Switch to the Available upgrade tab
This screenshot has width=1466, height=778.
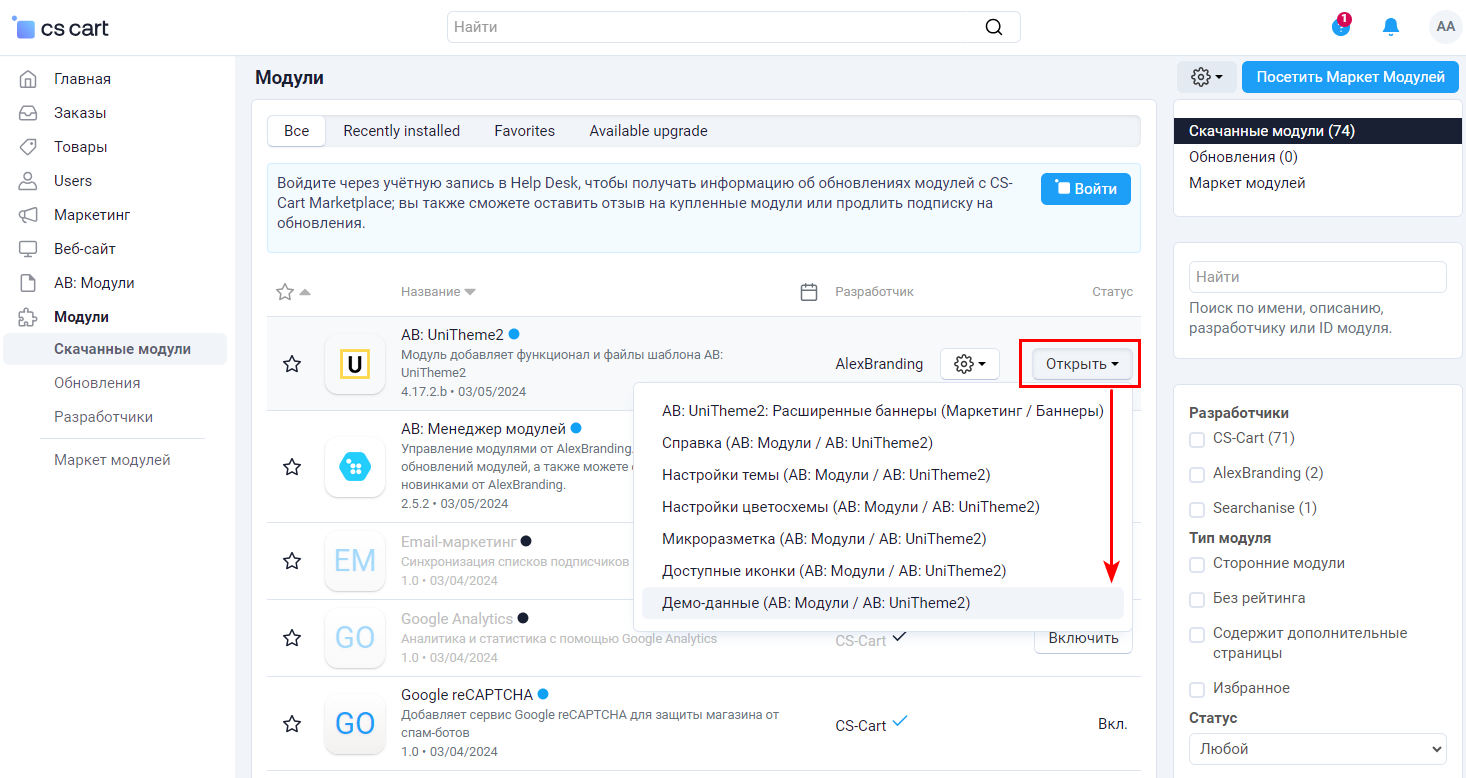point(649,131)
